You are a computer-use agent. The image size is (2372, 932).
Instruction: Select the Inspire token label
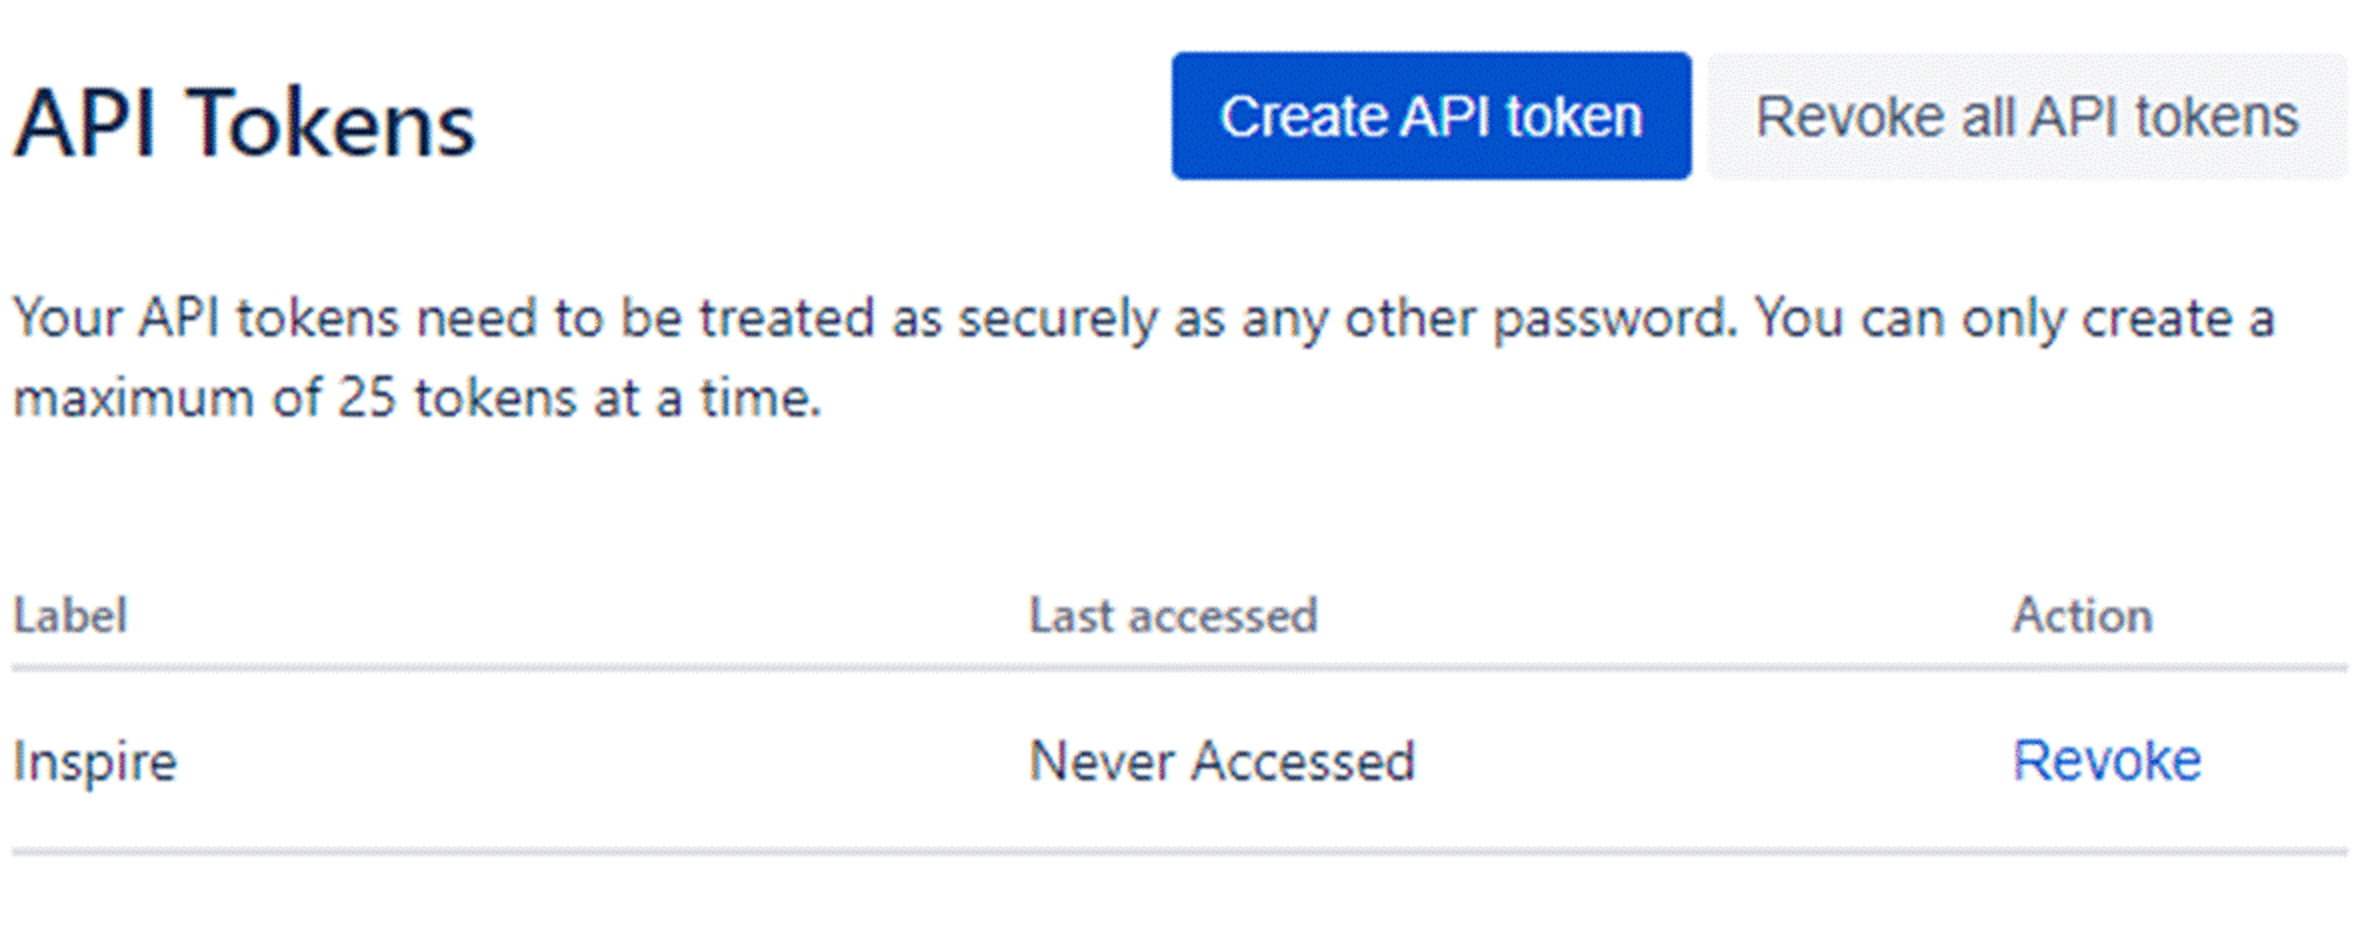pyautogui.click(x=95, y=762)
